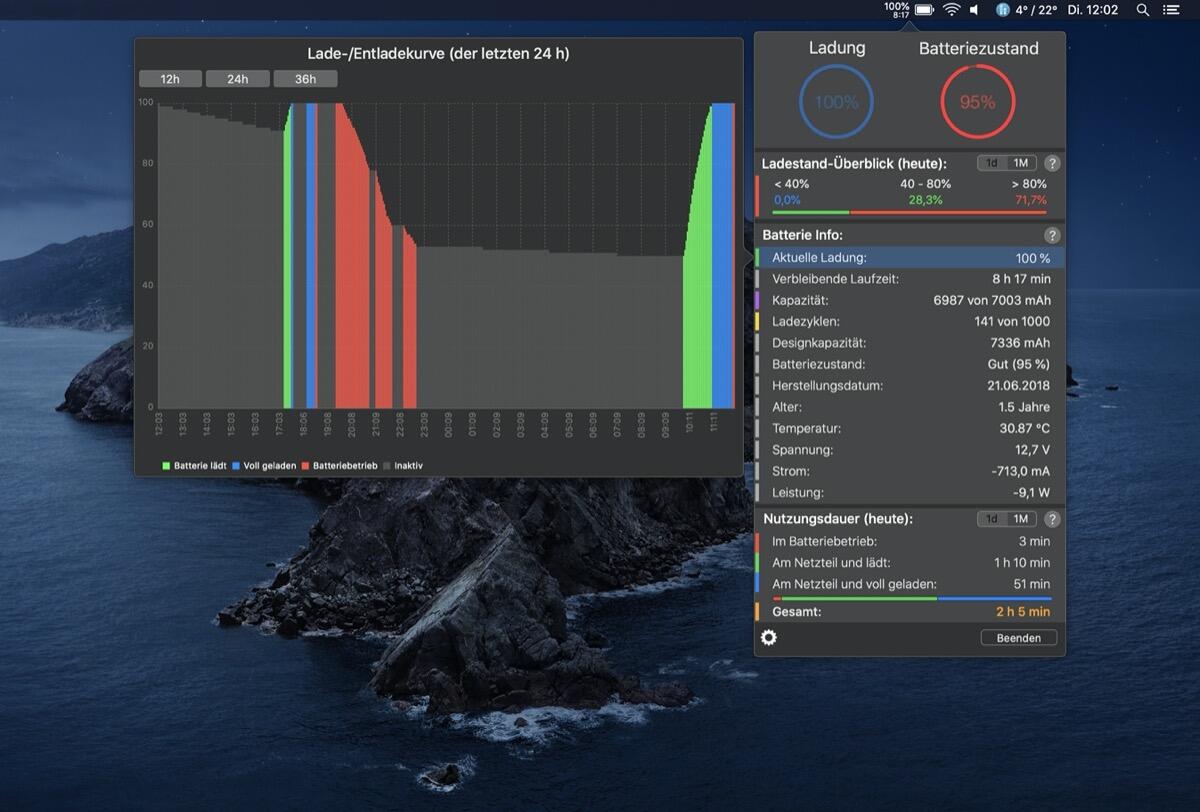Open settings via the gear icon
Screen dimensions: 1200x812
point(769,638)
